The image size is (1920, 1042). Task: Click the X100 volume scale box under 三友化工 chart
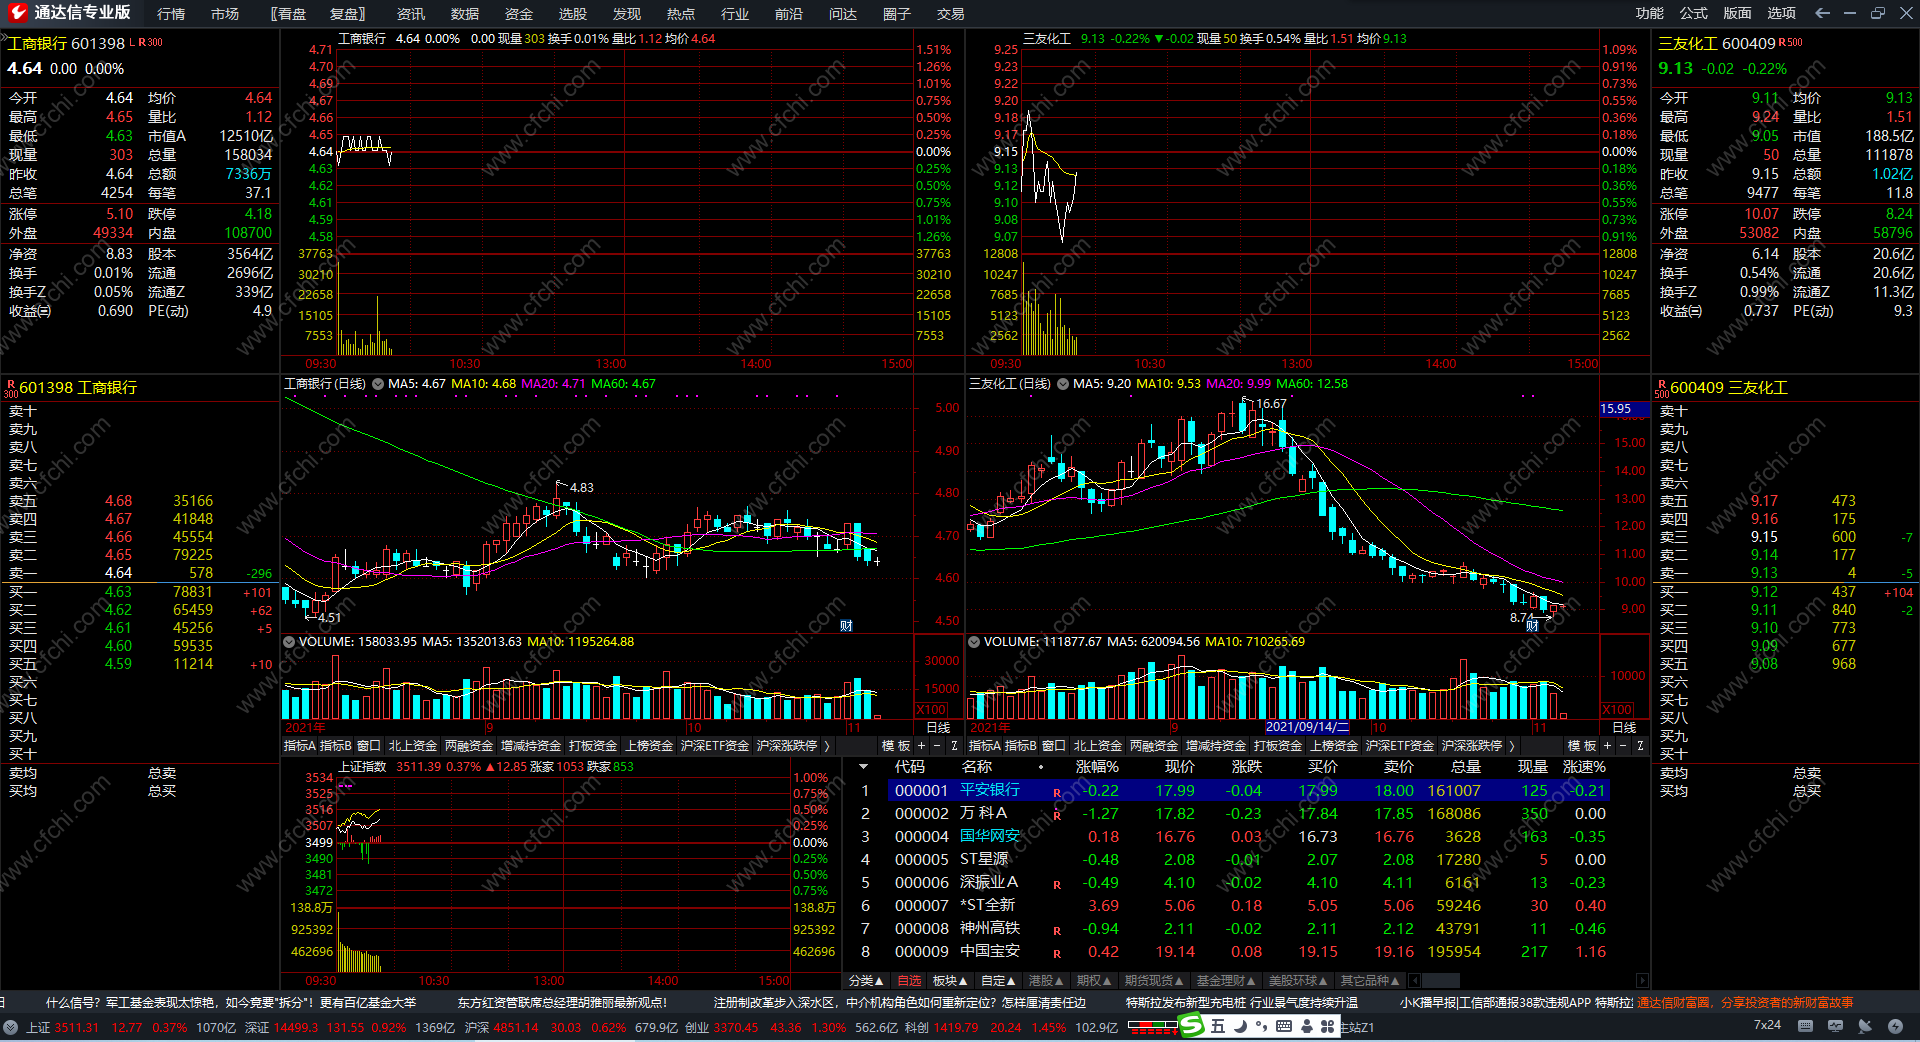pos(1617,709)
